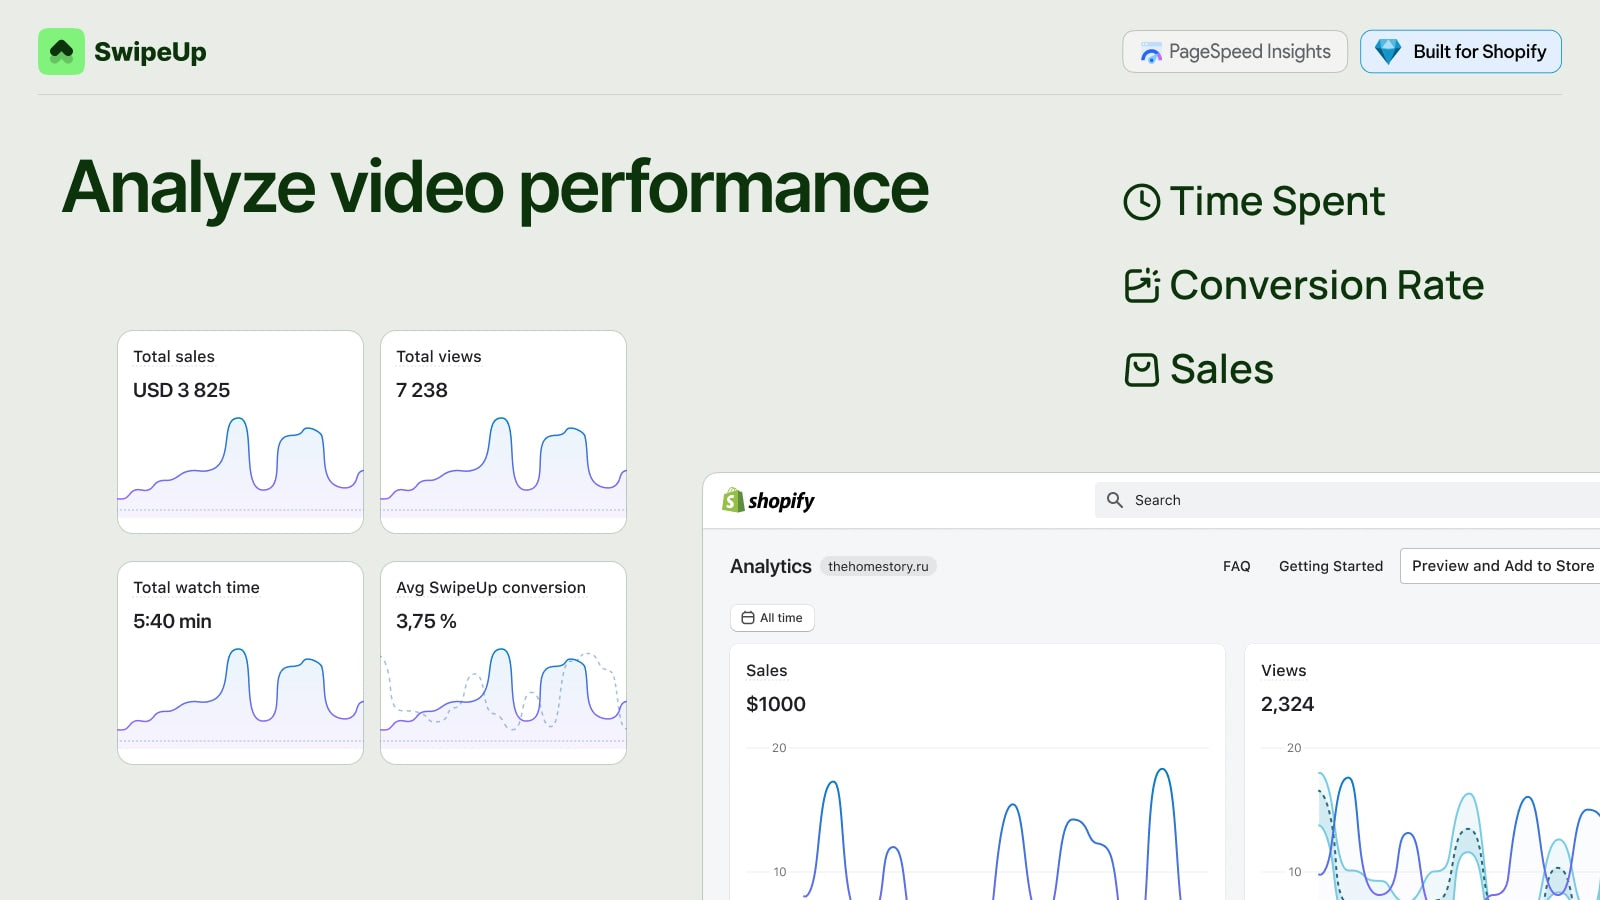This screenshot has width=1600, height=900.
Task: Select the Time Spent label
Action: (x=1277, y=202)
